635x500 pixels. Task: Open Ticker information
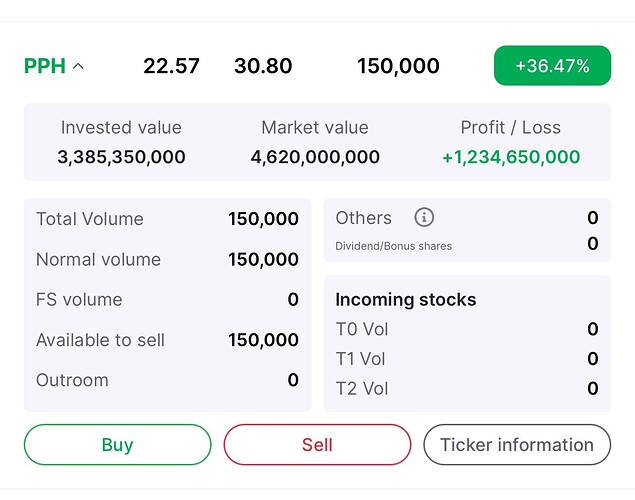pyautogui.click(x=517, y=445)
